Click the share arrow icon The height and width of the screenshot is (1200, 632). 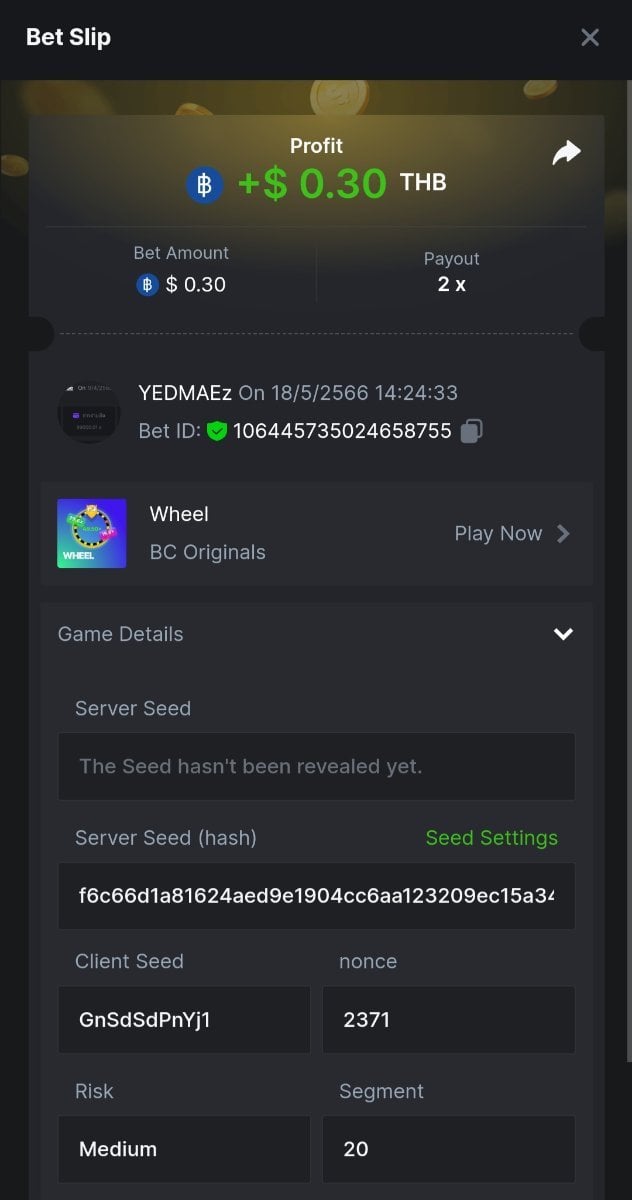tap(566, 153)
